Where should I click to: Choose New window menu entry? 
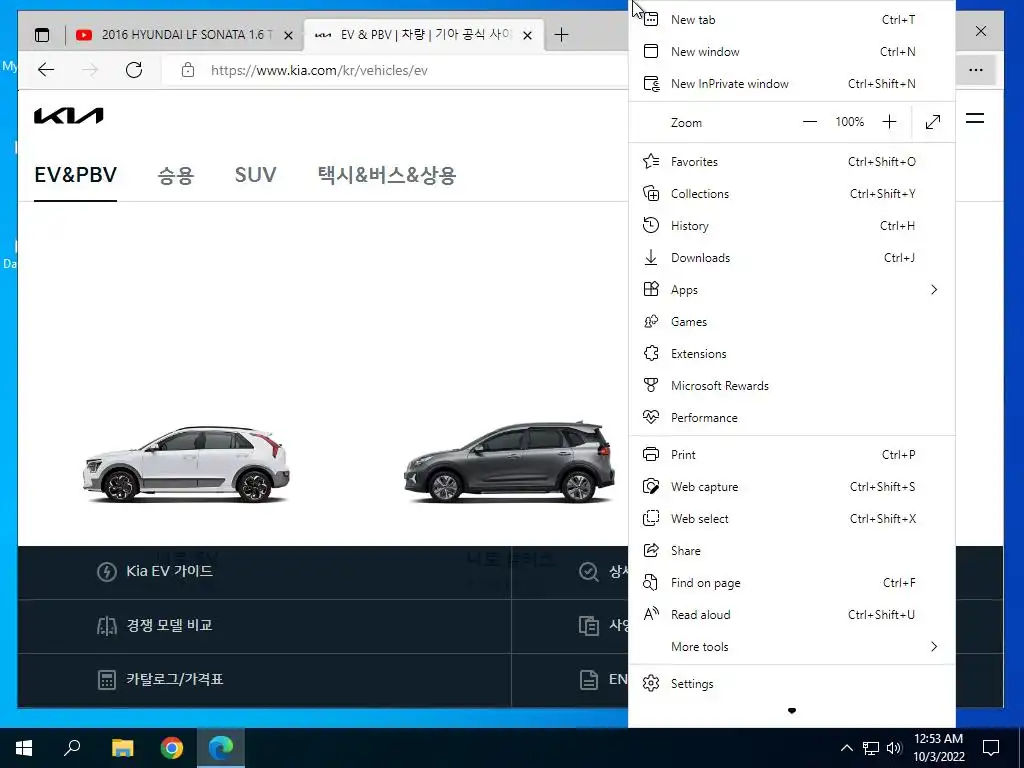[x=792, y=52]
